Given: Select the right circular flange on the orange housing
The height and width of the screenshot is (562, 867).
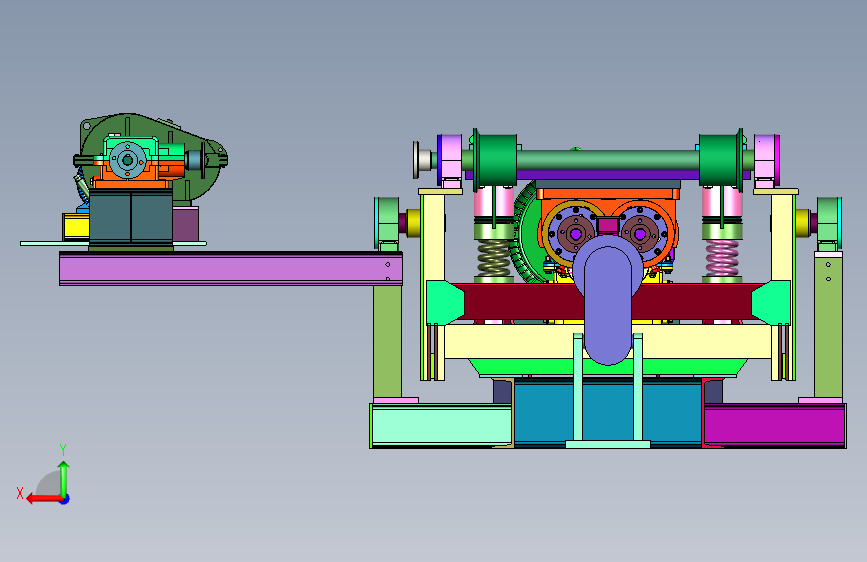Looking at the screenshot, I should (x=640, y=234).
